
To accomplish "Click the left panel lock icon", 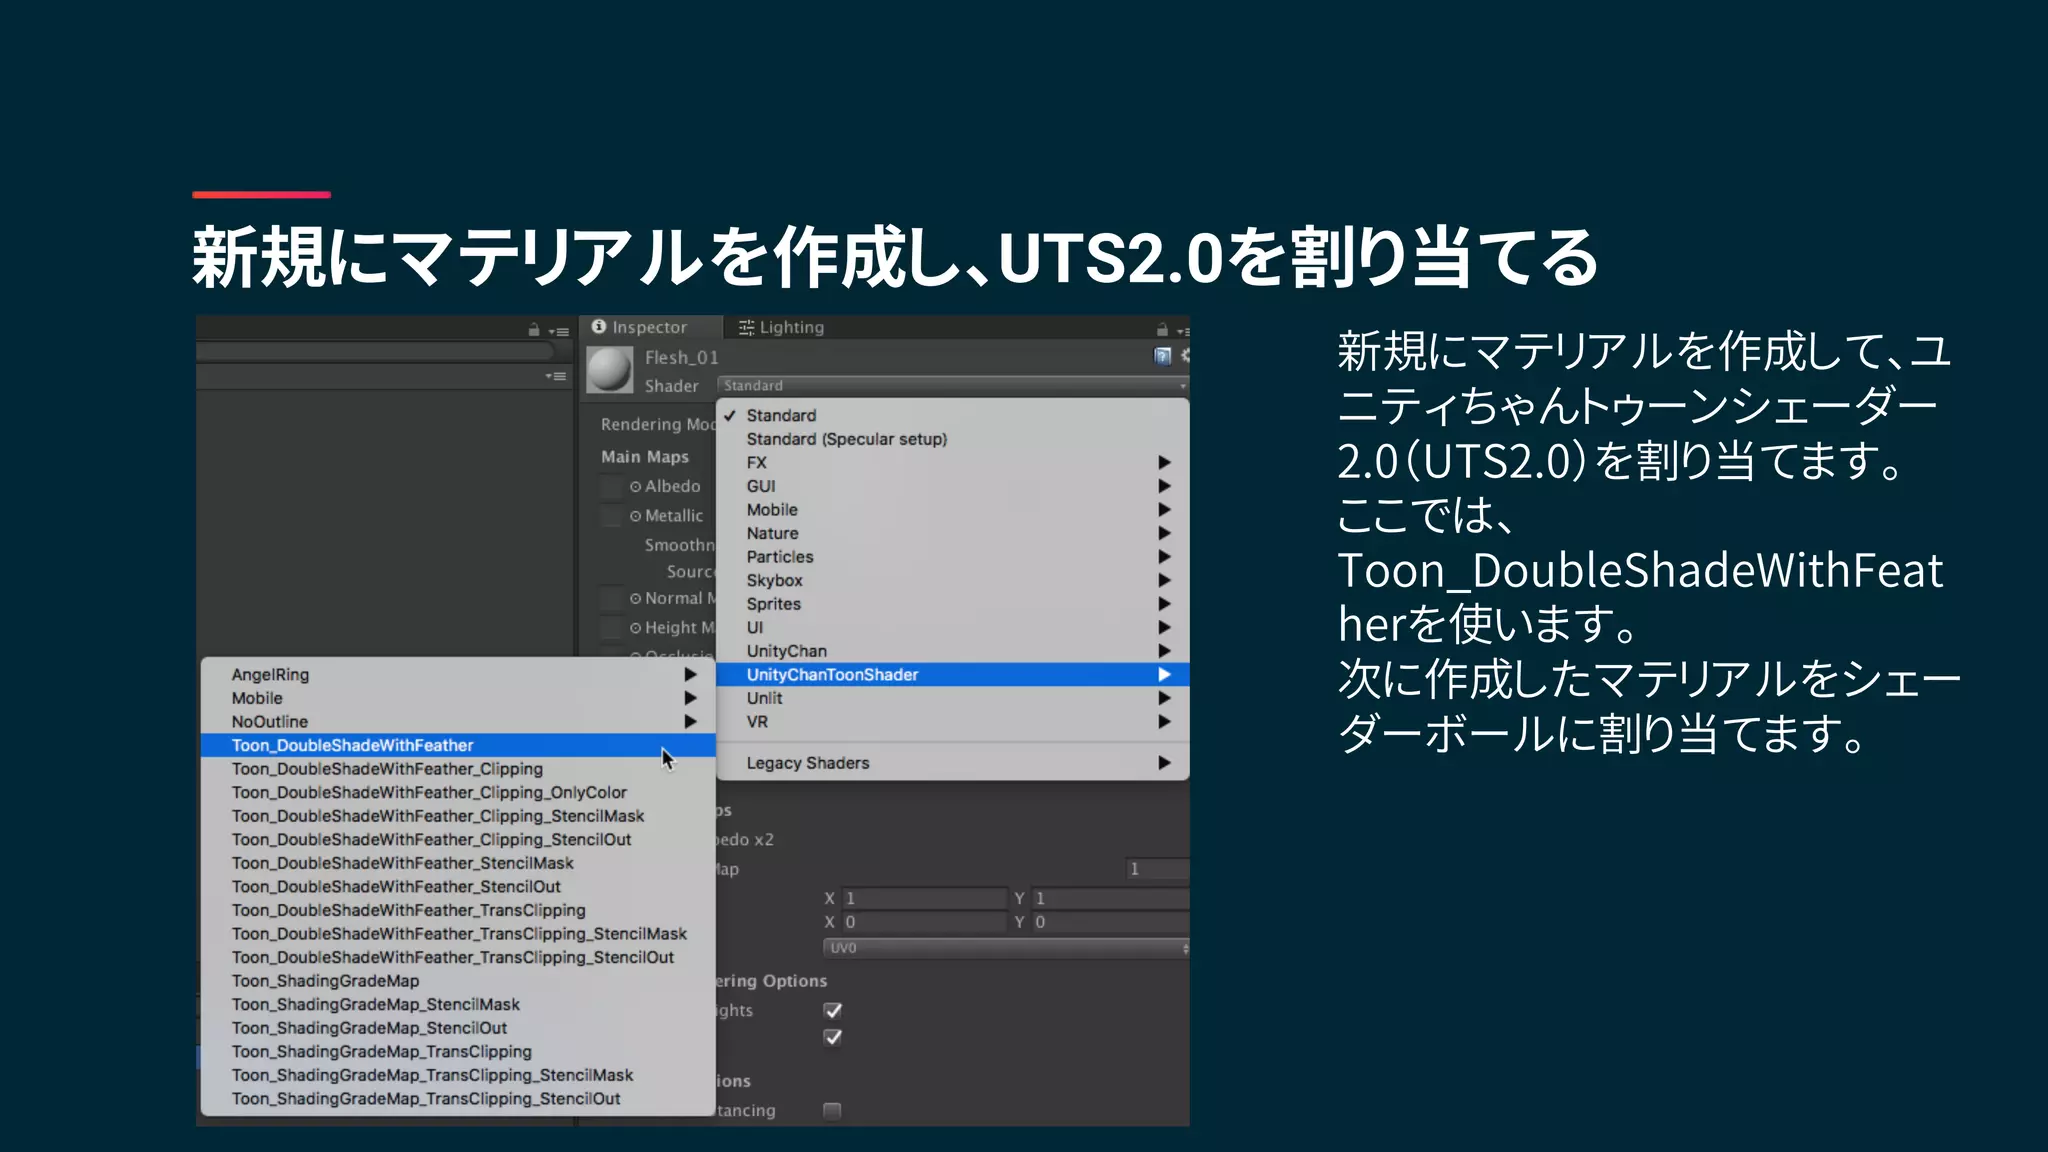I will [x=534, y=330].
